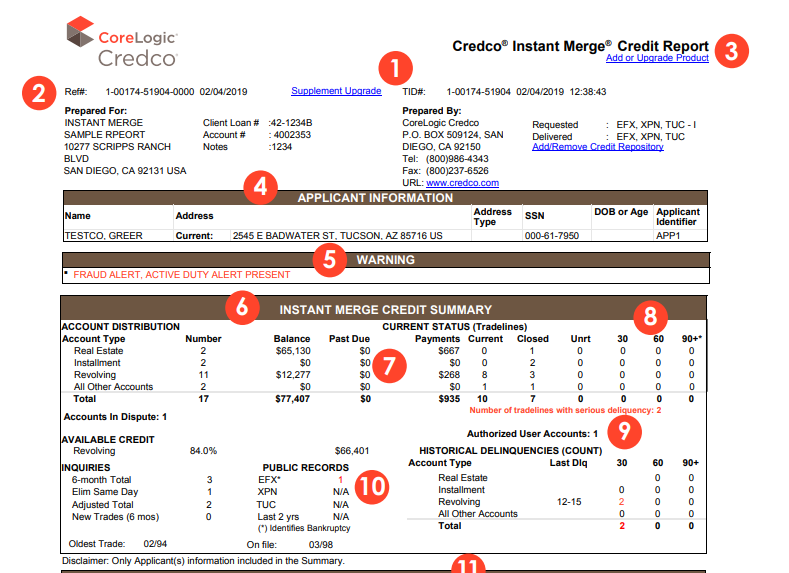
Task: Click the APPLICANT INFORMATION section header
Action: 375,198
